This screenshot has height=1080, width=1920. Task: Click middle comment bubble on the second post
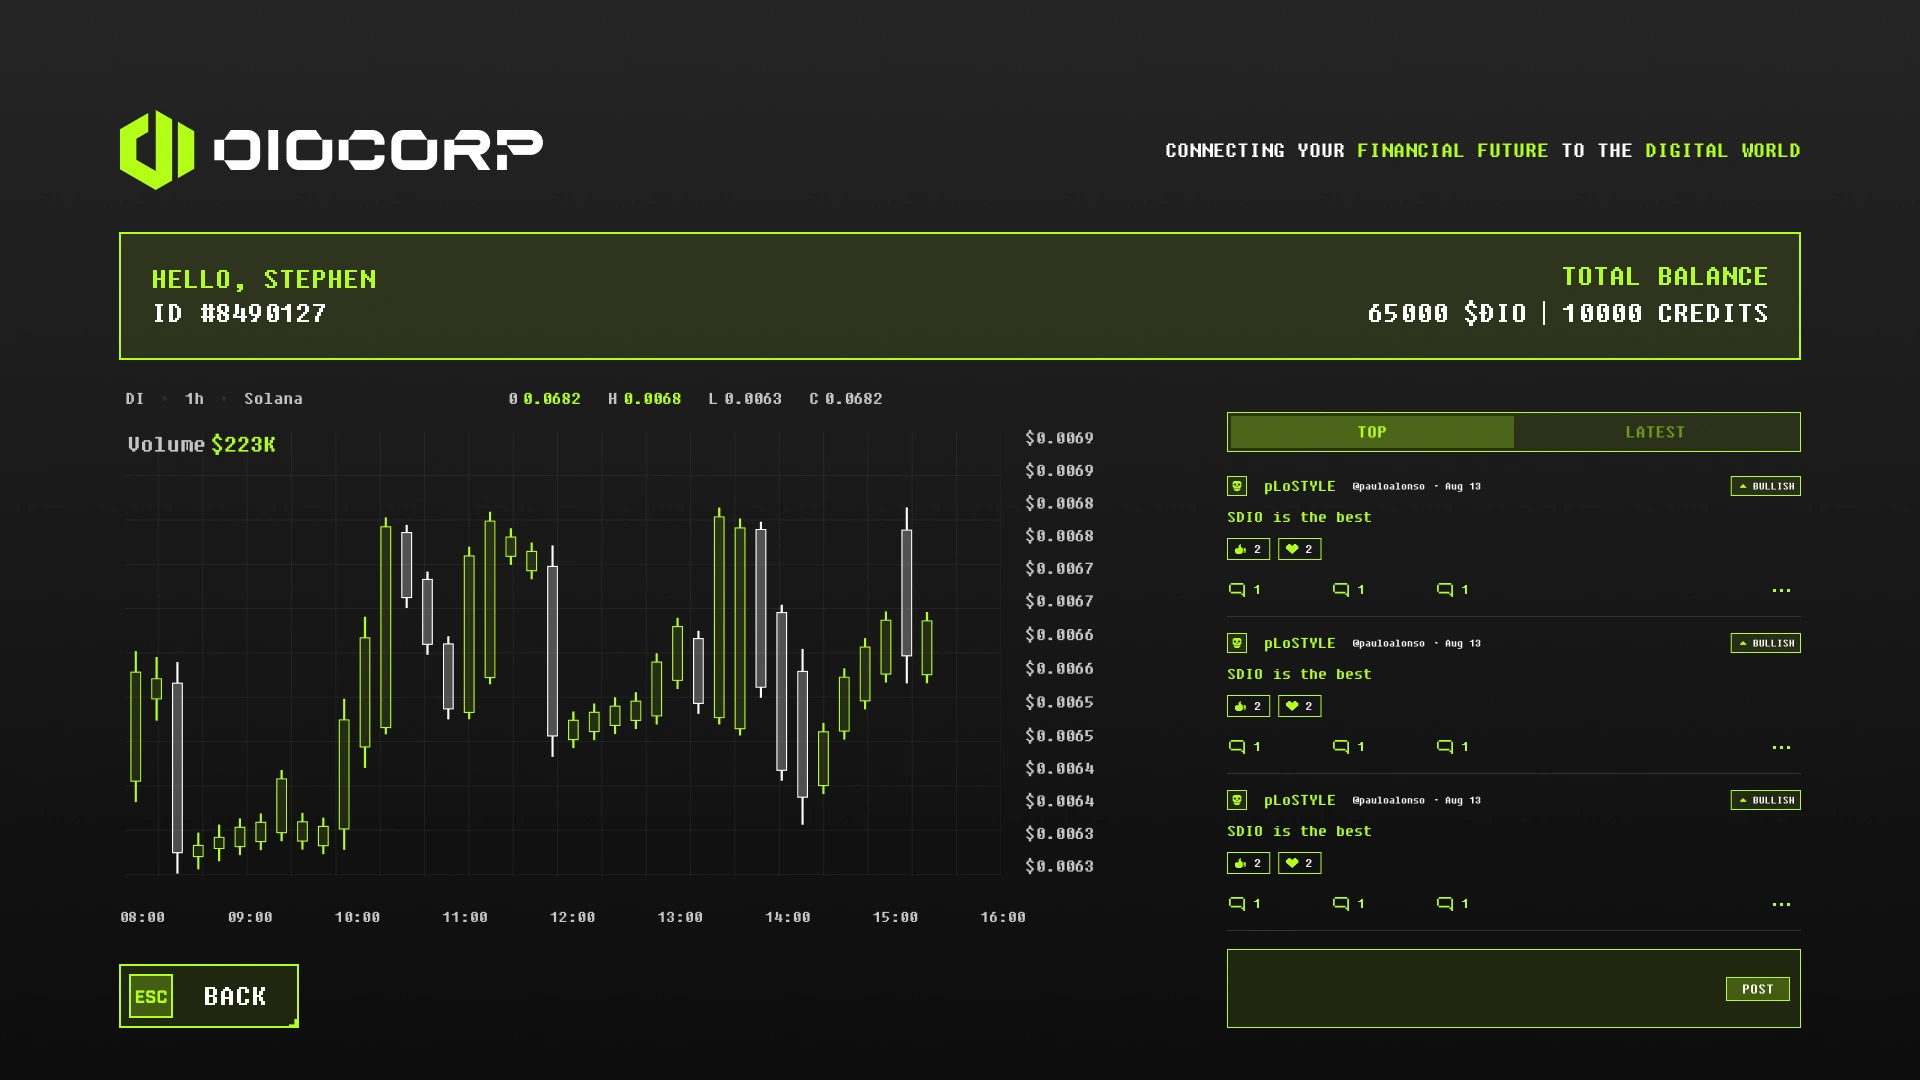(x=1342, y=747)
